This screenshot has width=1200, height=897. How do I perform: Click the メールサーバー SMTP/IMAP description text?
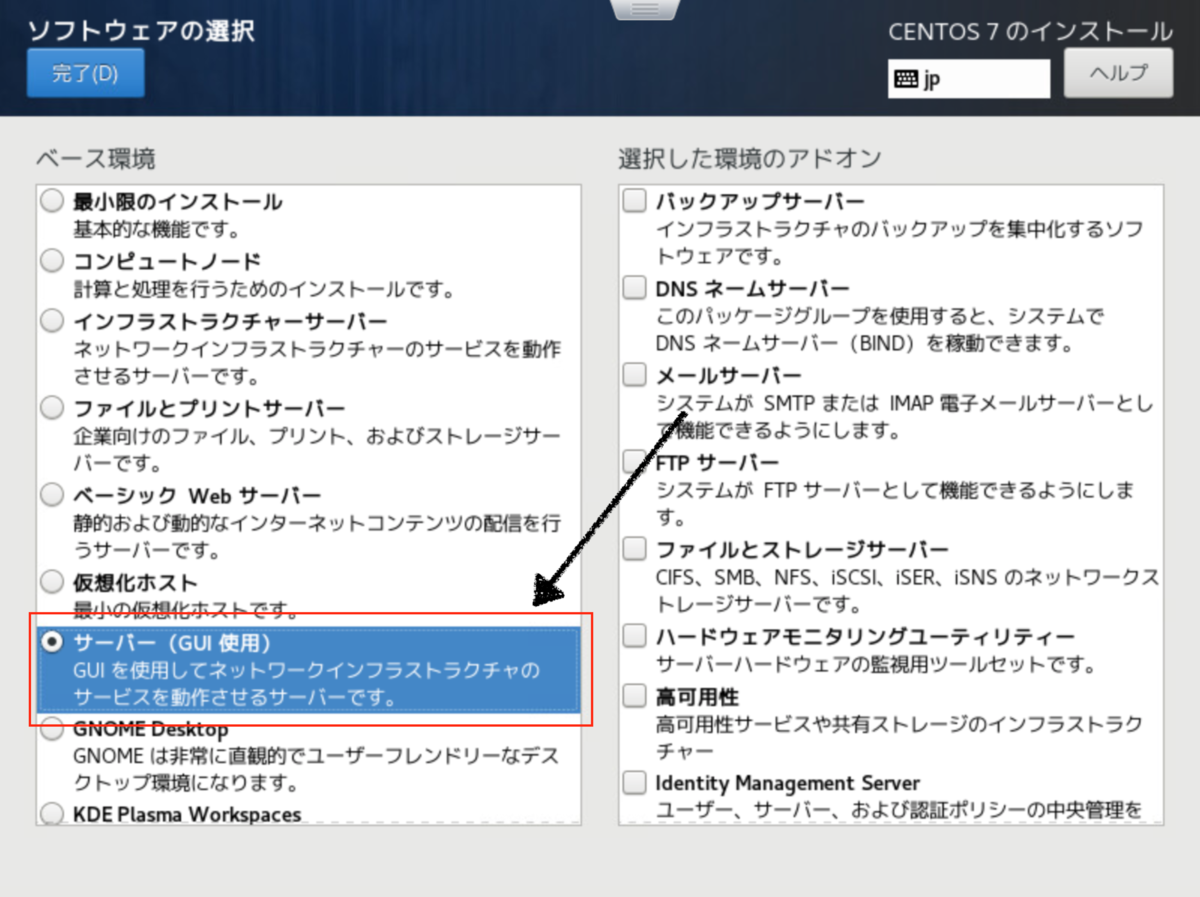point(904,417)
